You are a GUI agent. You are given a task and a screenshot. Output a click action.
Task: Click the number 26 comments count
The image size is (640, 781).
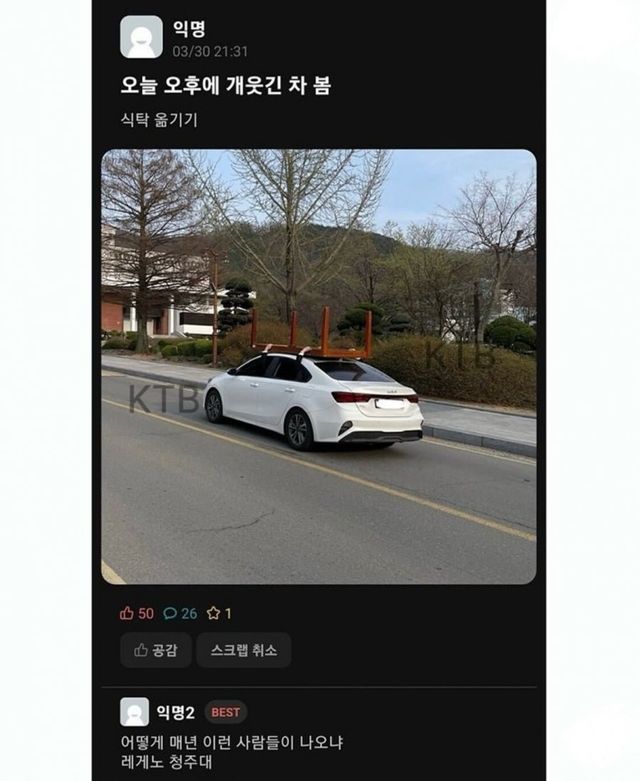[189, 614]
